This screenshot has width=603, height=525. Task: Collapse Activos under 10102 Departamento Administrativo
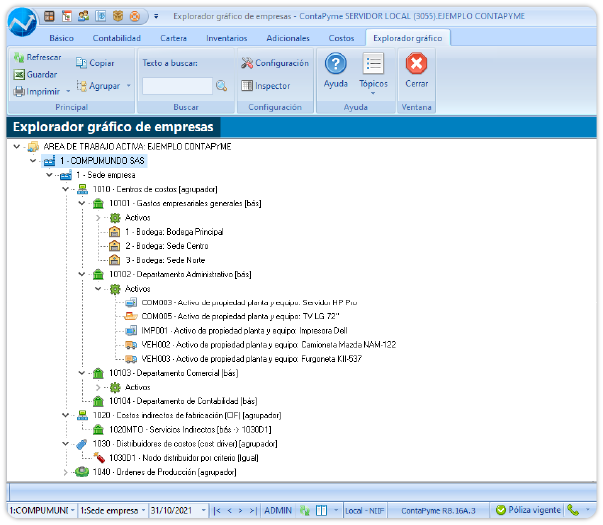tap(98, 288)
